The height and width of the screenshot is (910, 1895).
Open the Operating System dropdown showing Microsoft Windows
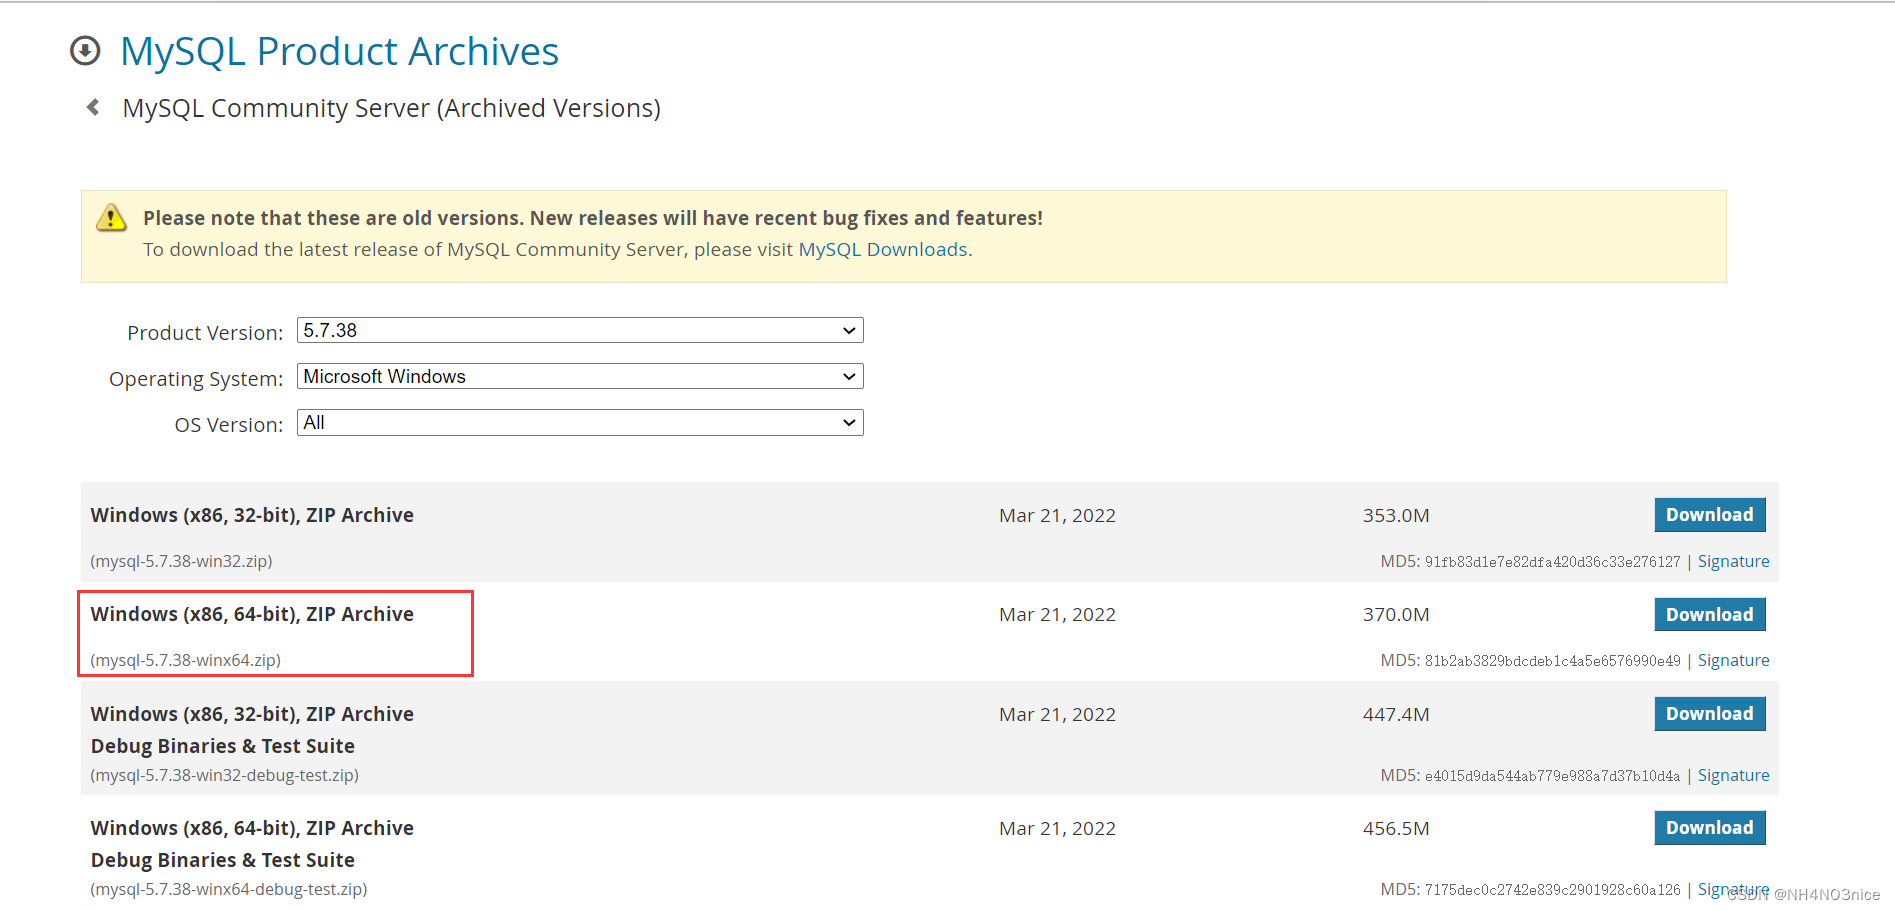coord(580,376)
